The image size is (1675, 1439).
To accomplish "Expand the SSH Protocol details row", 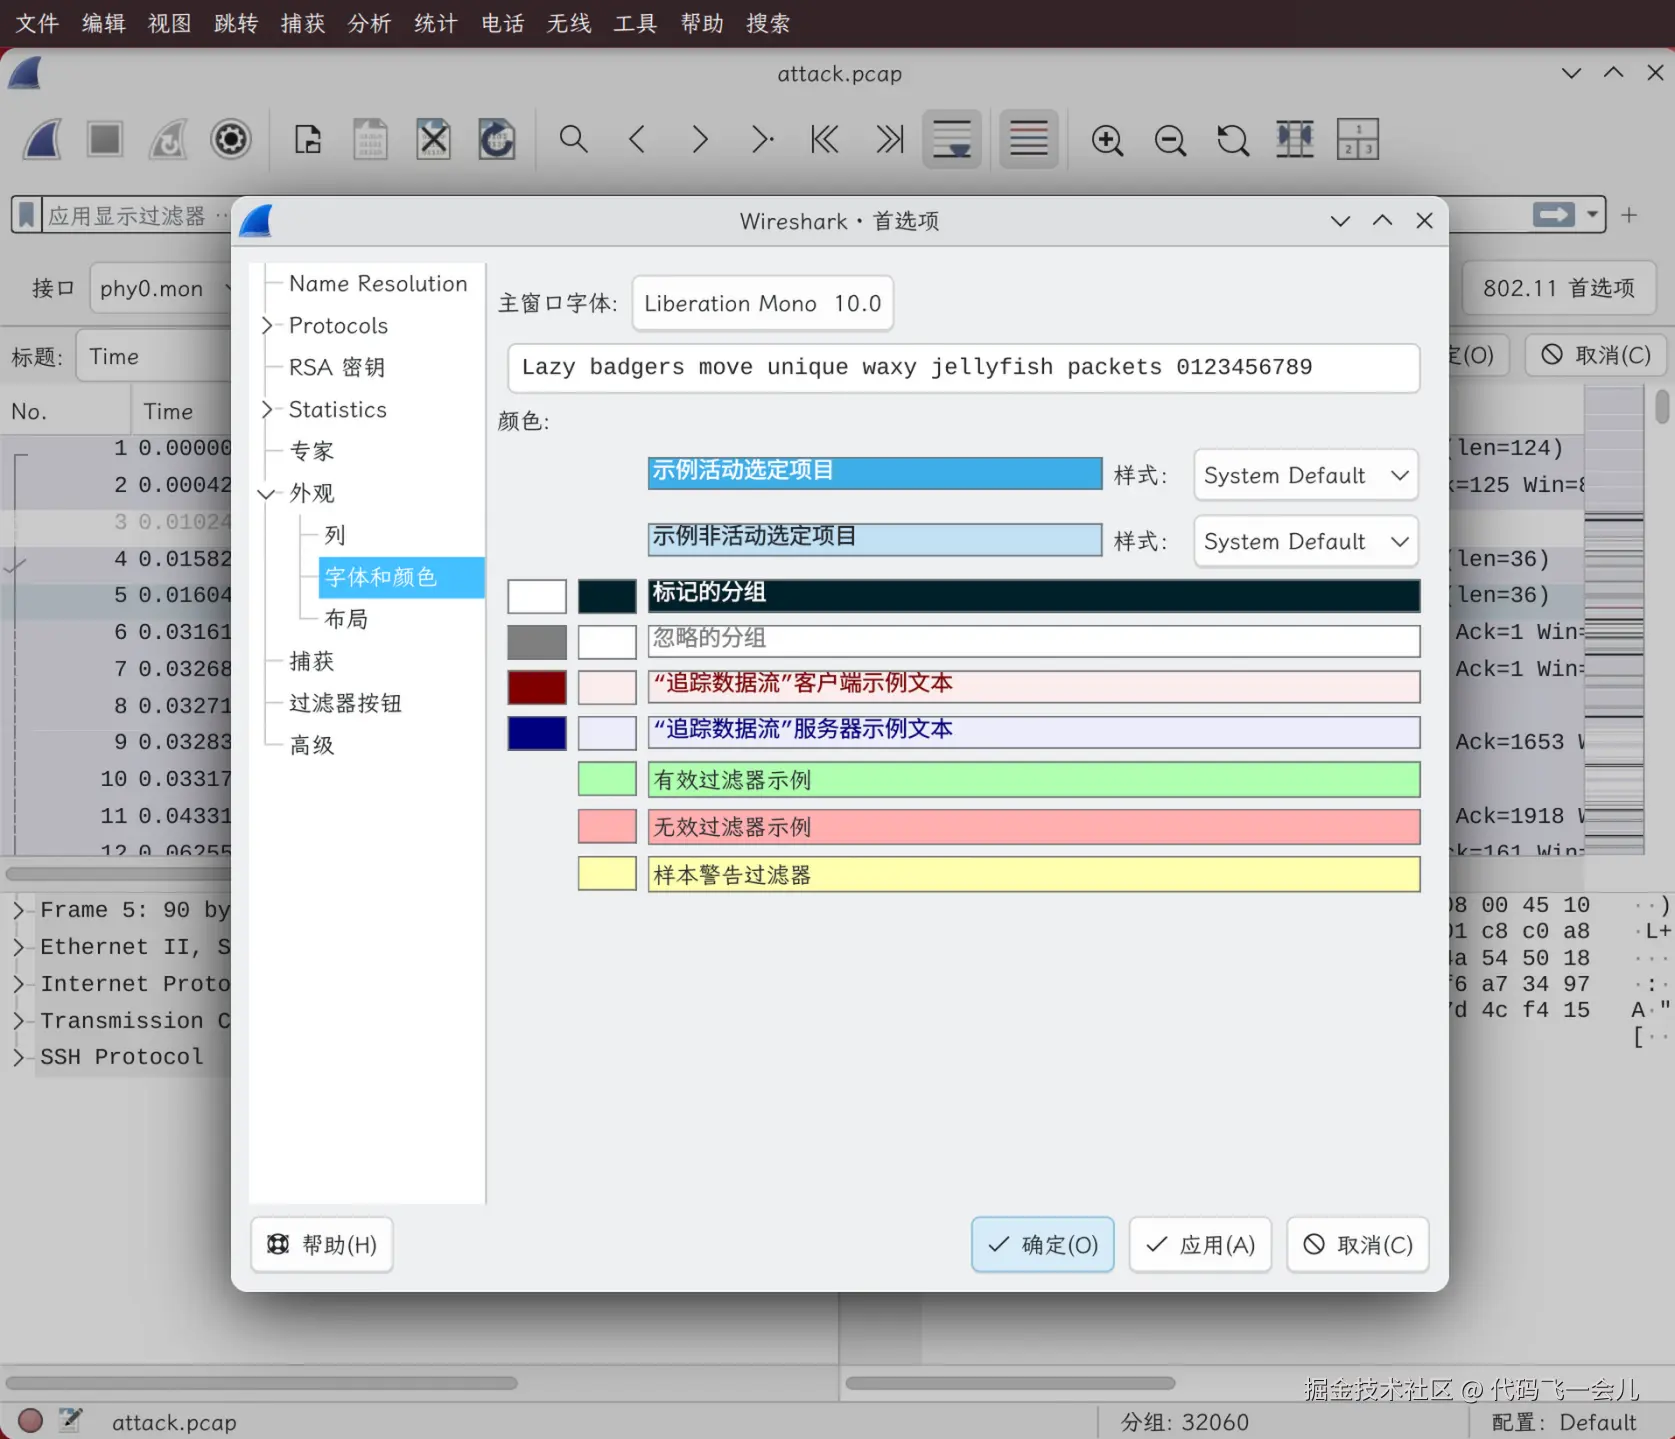I will (x=18, y=1058).
